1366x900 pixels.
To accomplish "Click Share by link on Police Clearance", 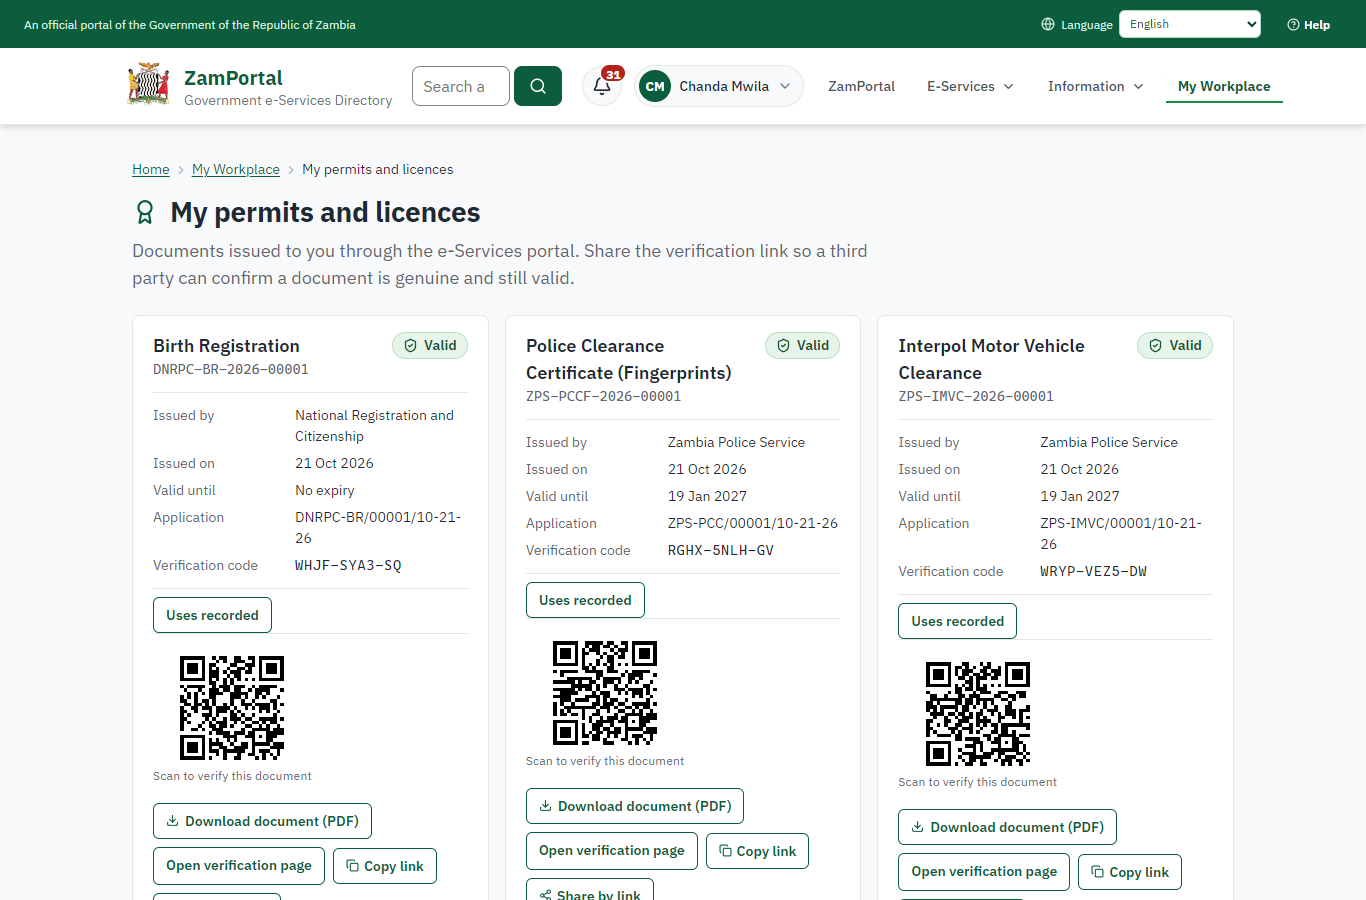I will (590, 889).
